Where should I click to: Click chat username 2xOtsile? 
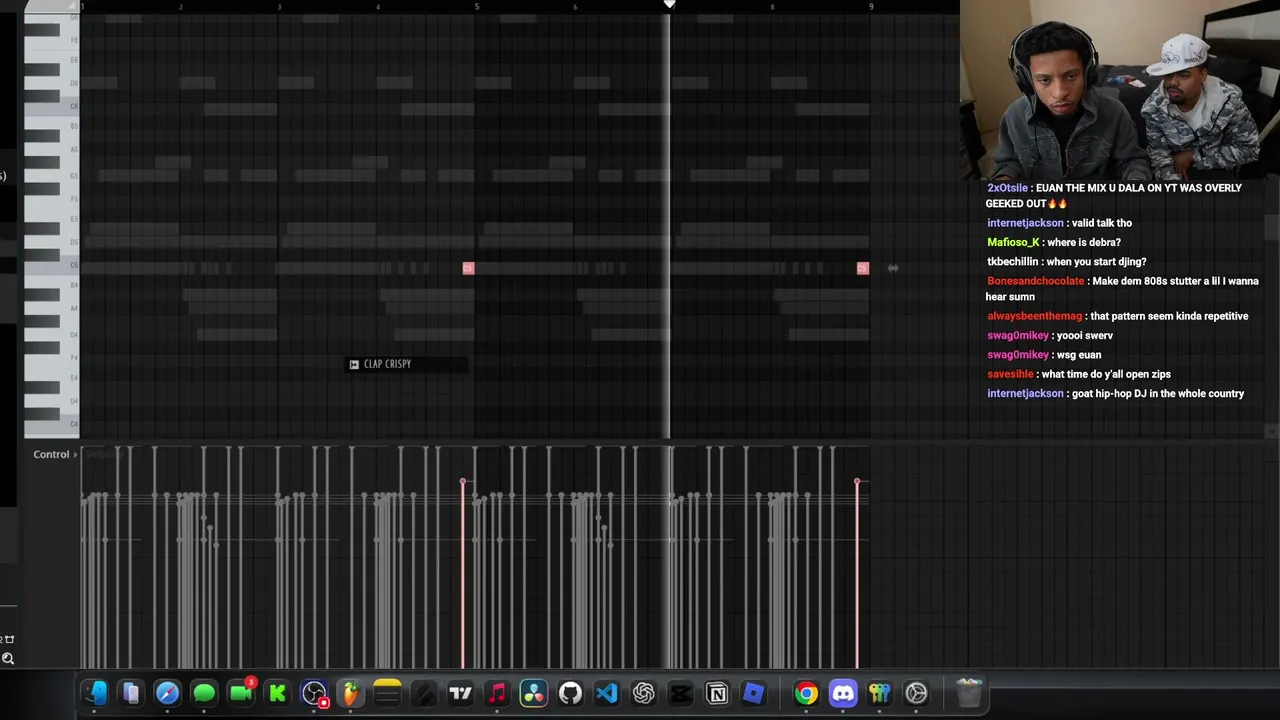pos(1007,188)
